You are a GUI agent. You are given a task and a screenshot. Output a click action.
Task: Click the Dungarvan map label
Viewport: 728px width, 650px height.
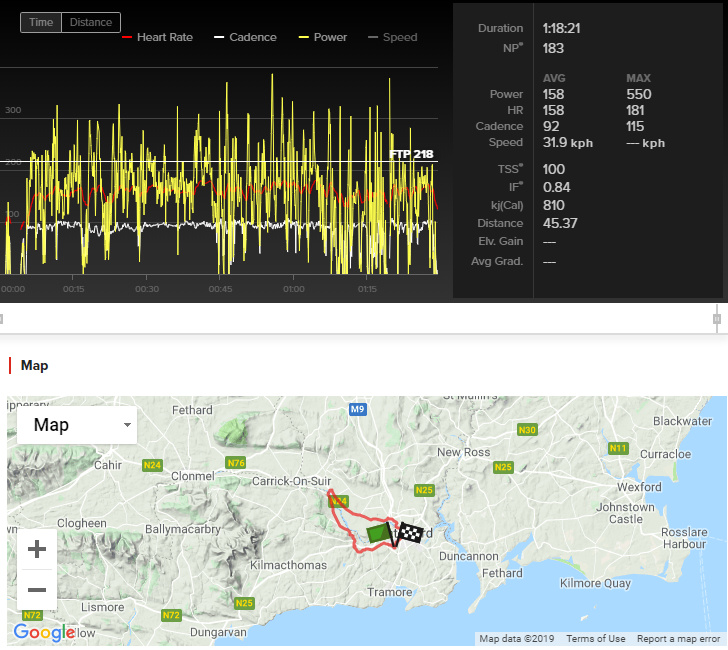(218, 632)
